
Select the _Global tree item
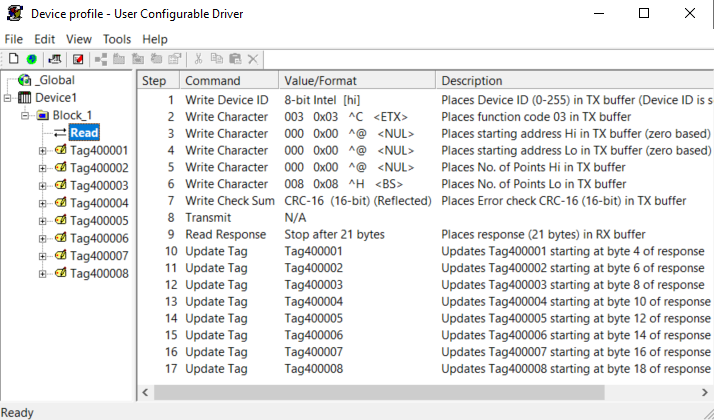55,80
